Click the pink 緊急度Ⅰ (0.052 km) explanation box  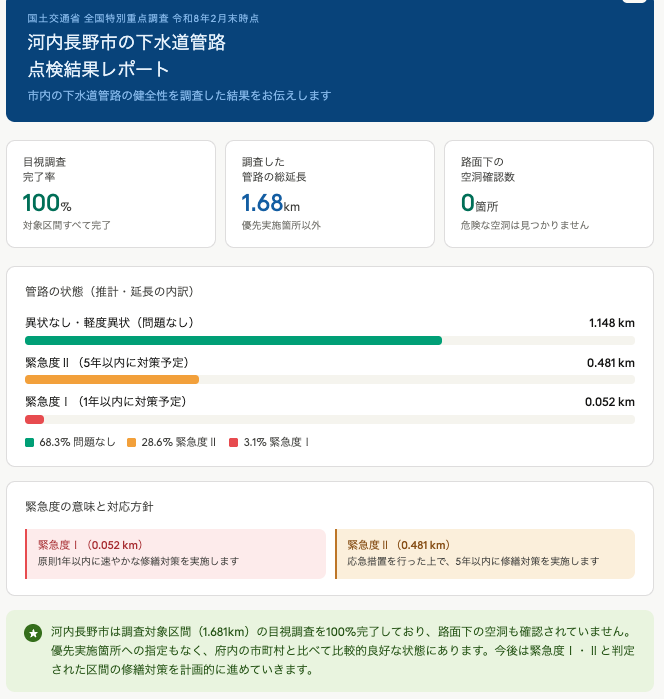[175, 553]
